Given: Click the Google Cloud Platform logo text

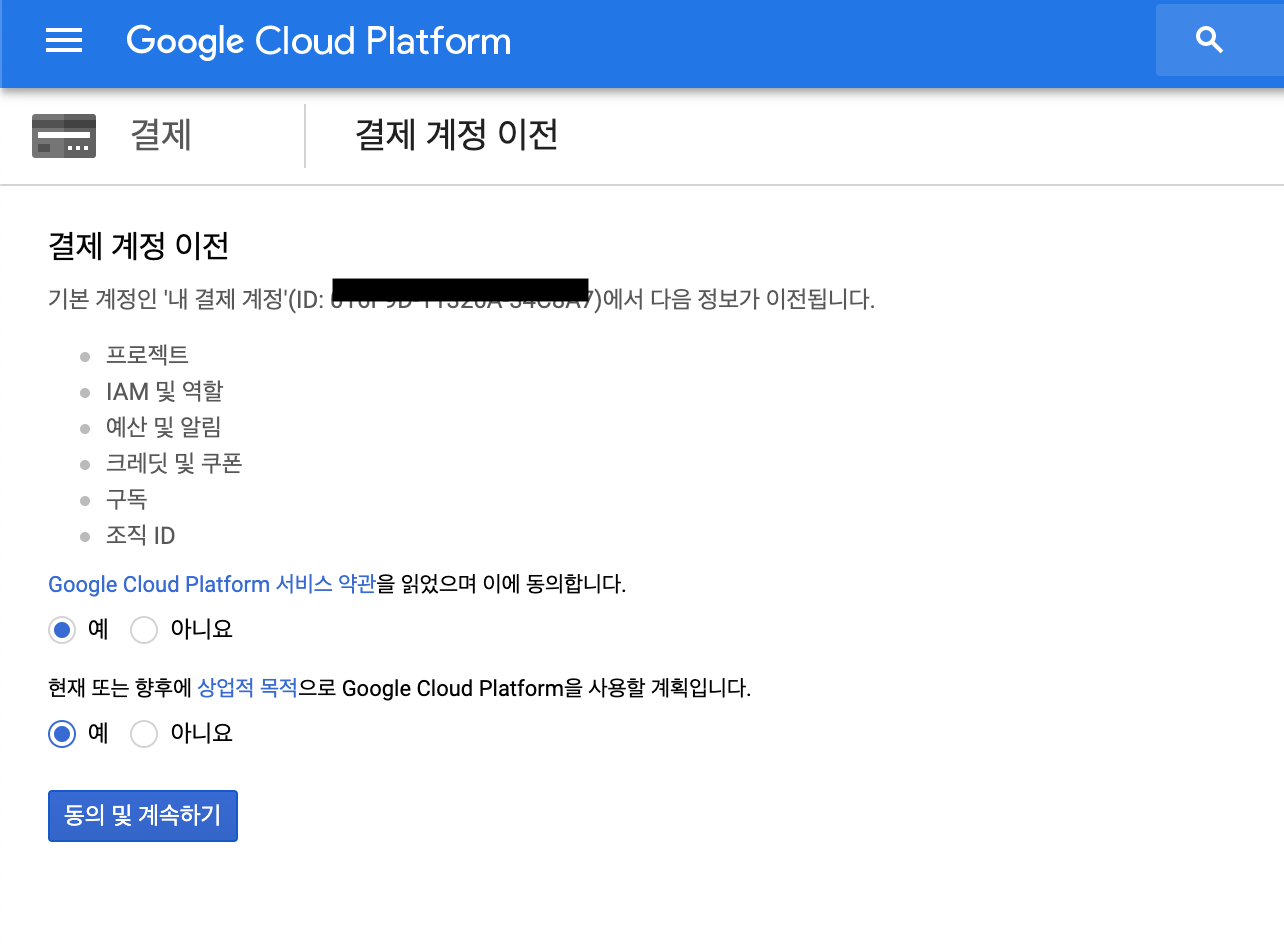Looking at the screenshot, I should click(318, 41).
